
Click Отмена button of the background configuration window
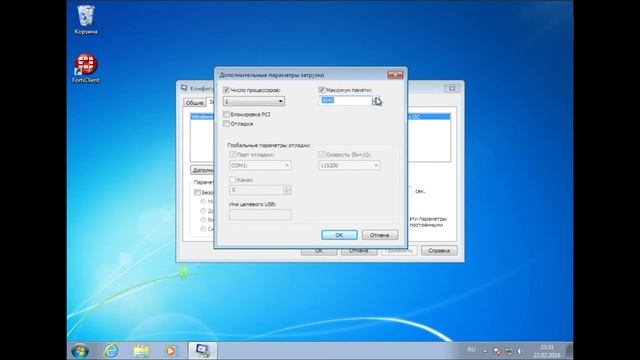(359, 251)
